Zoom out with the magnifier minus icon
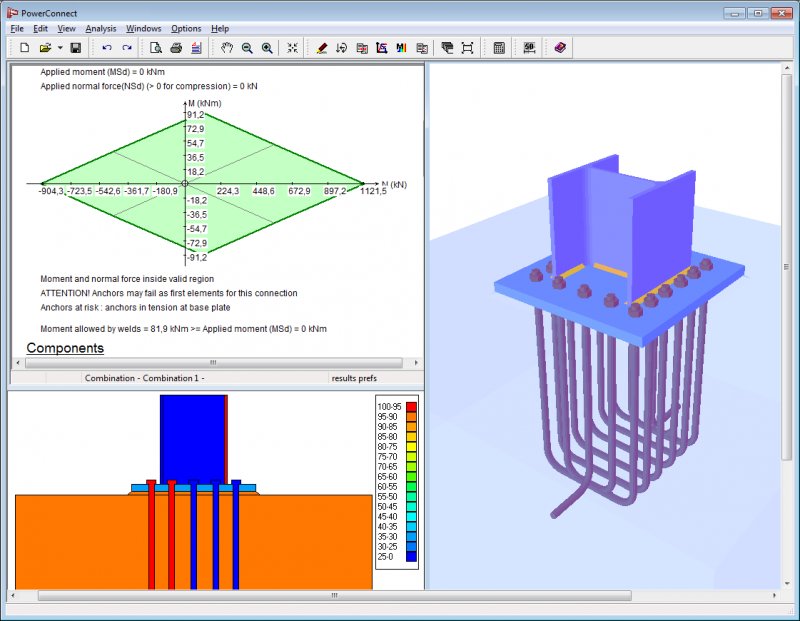This screenshot has width=800, height=621. point(247,48)
